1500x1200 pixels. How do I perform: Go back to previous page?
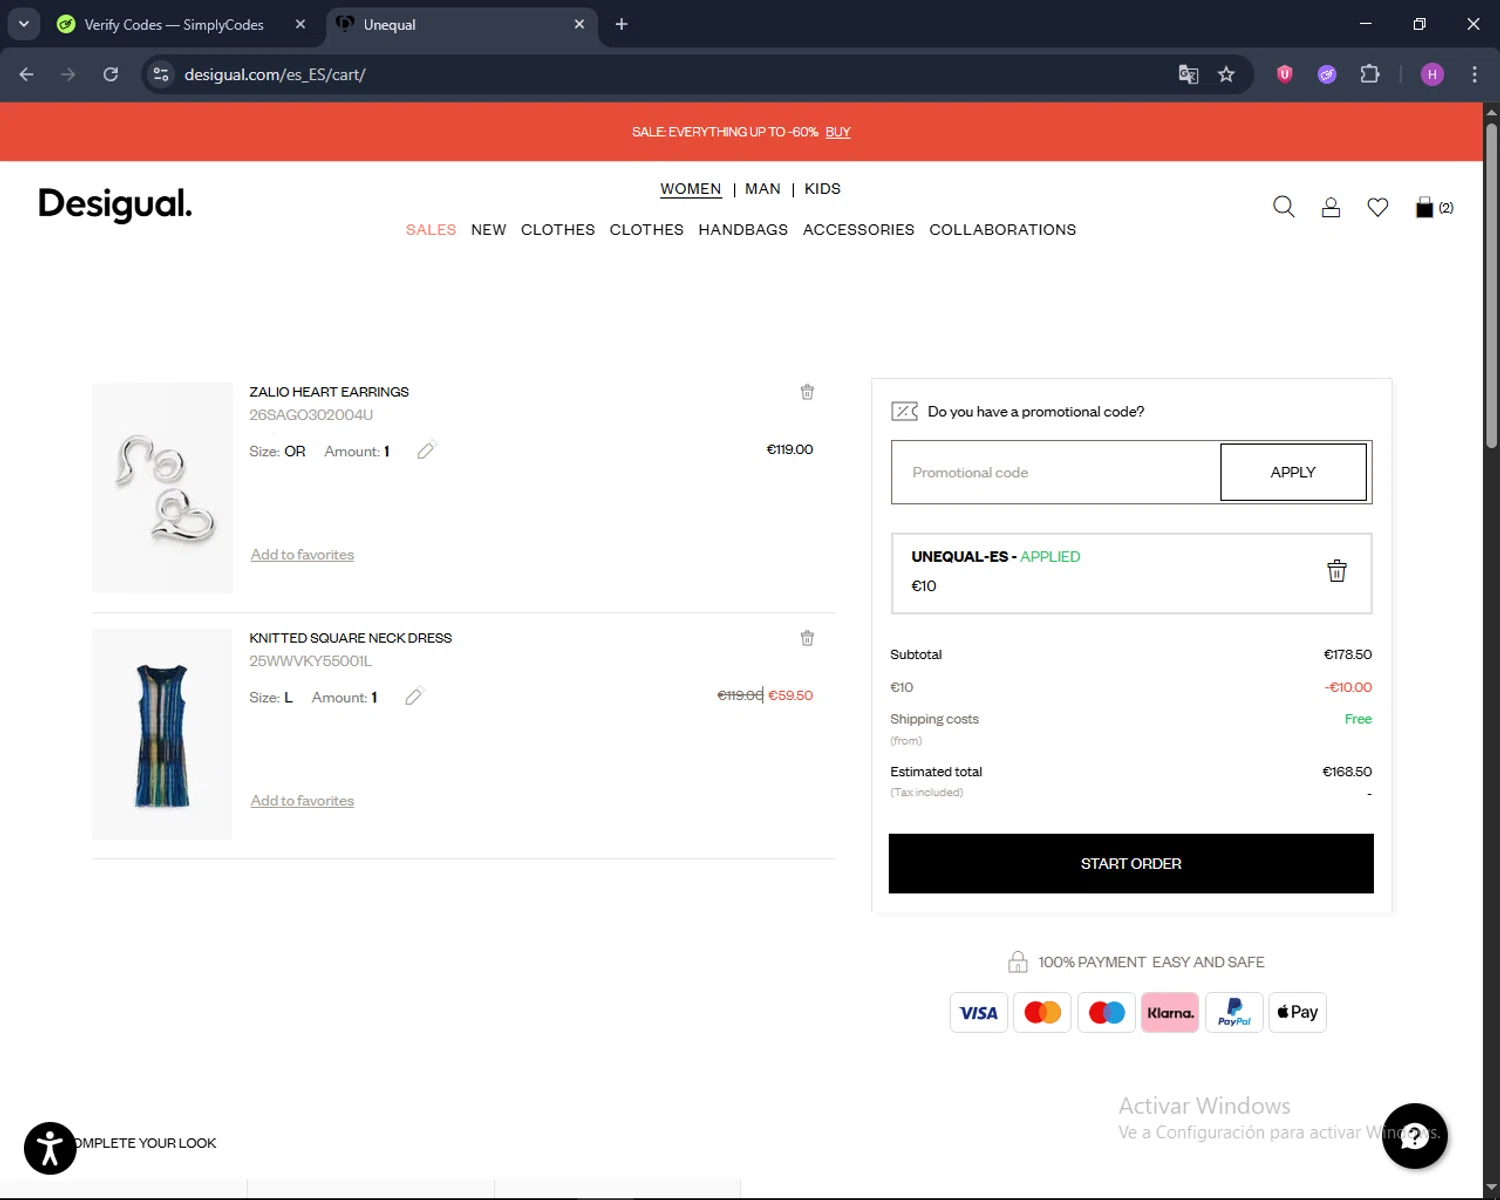(27, 74)
